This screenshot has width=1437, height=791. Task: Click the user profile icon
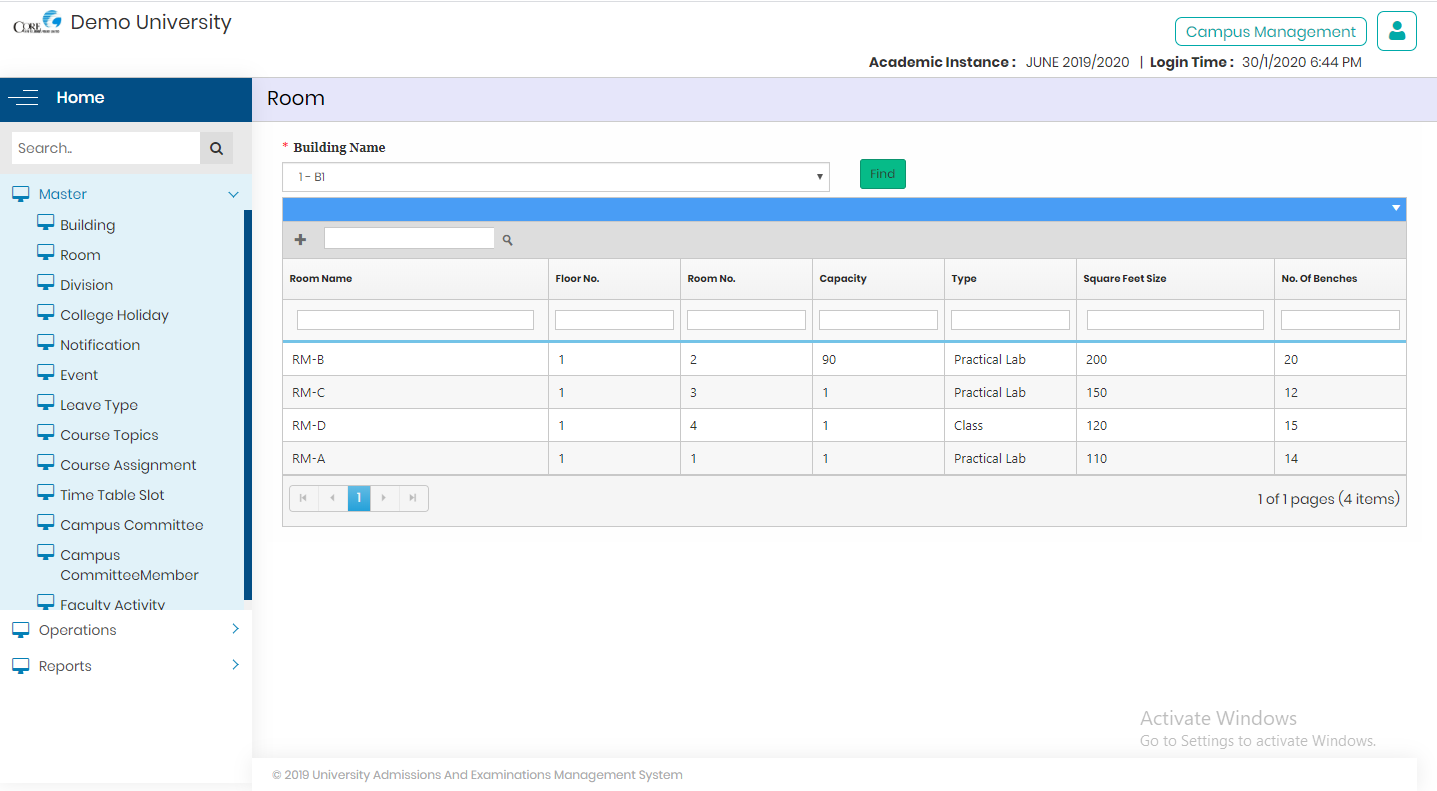1396,31
